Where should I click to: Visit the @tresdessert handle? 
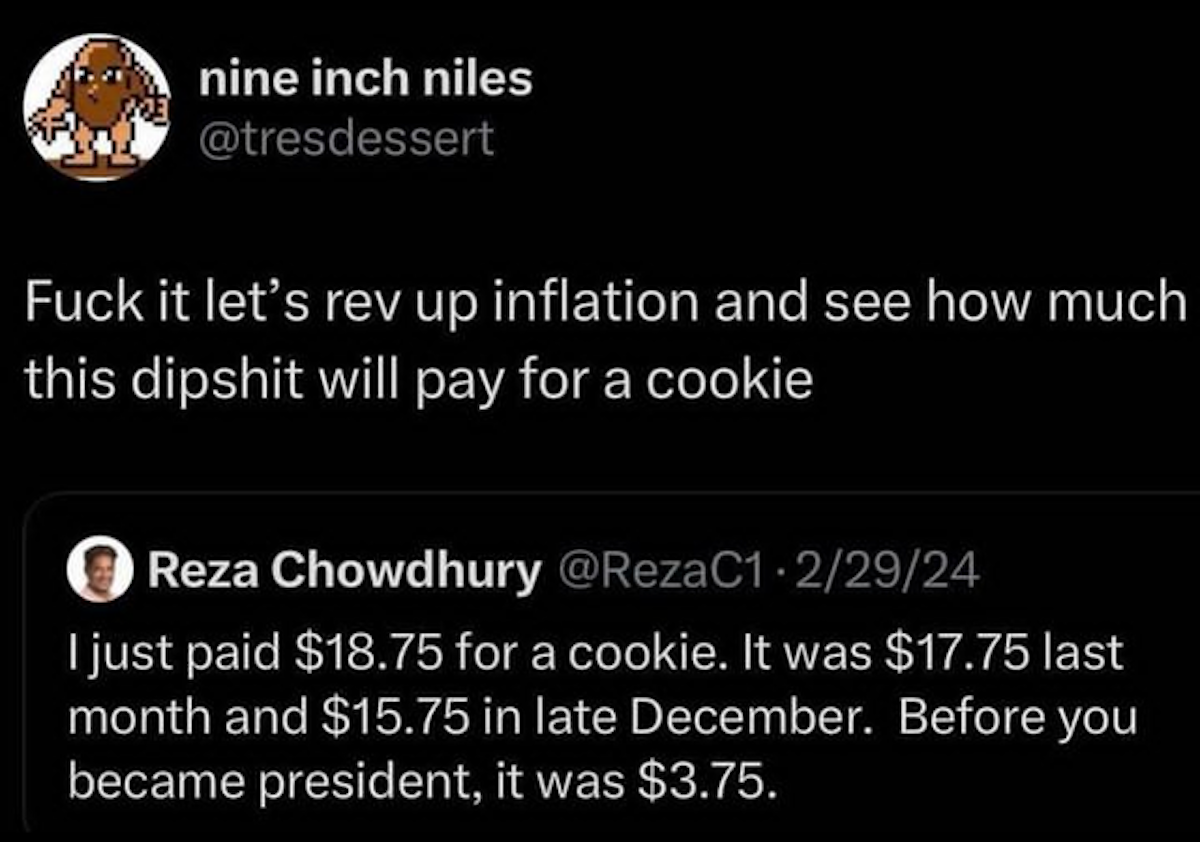346,139
